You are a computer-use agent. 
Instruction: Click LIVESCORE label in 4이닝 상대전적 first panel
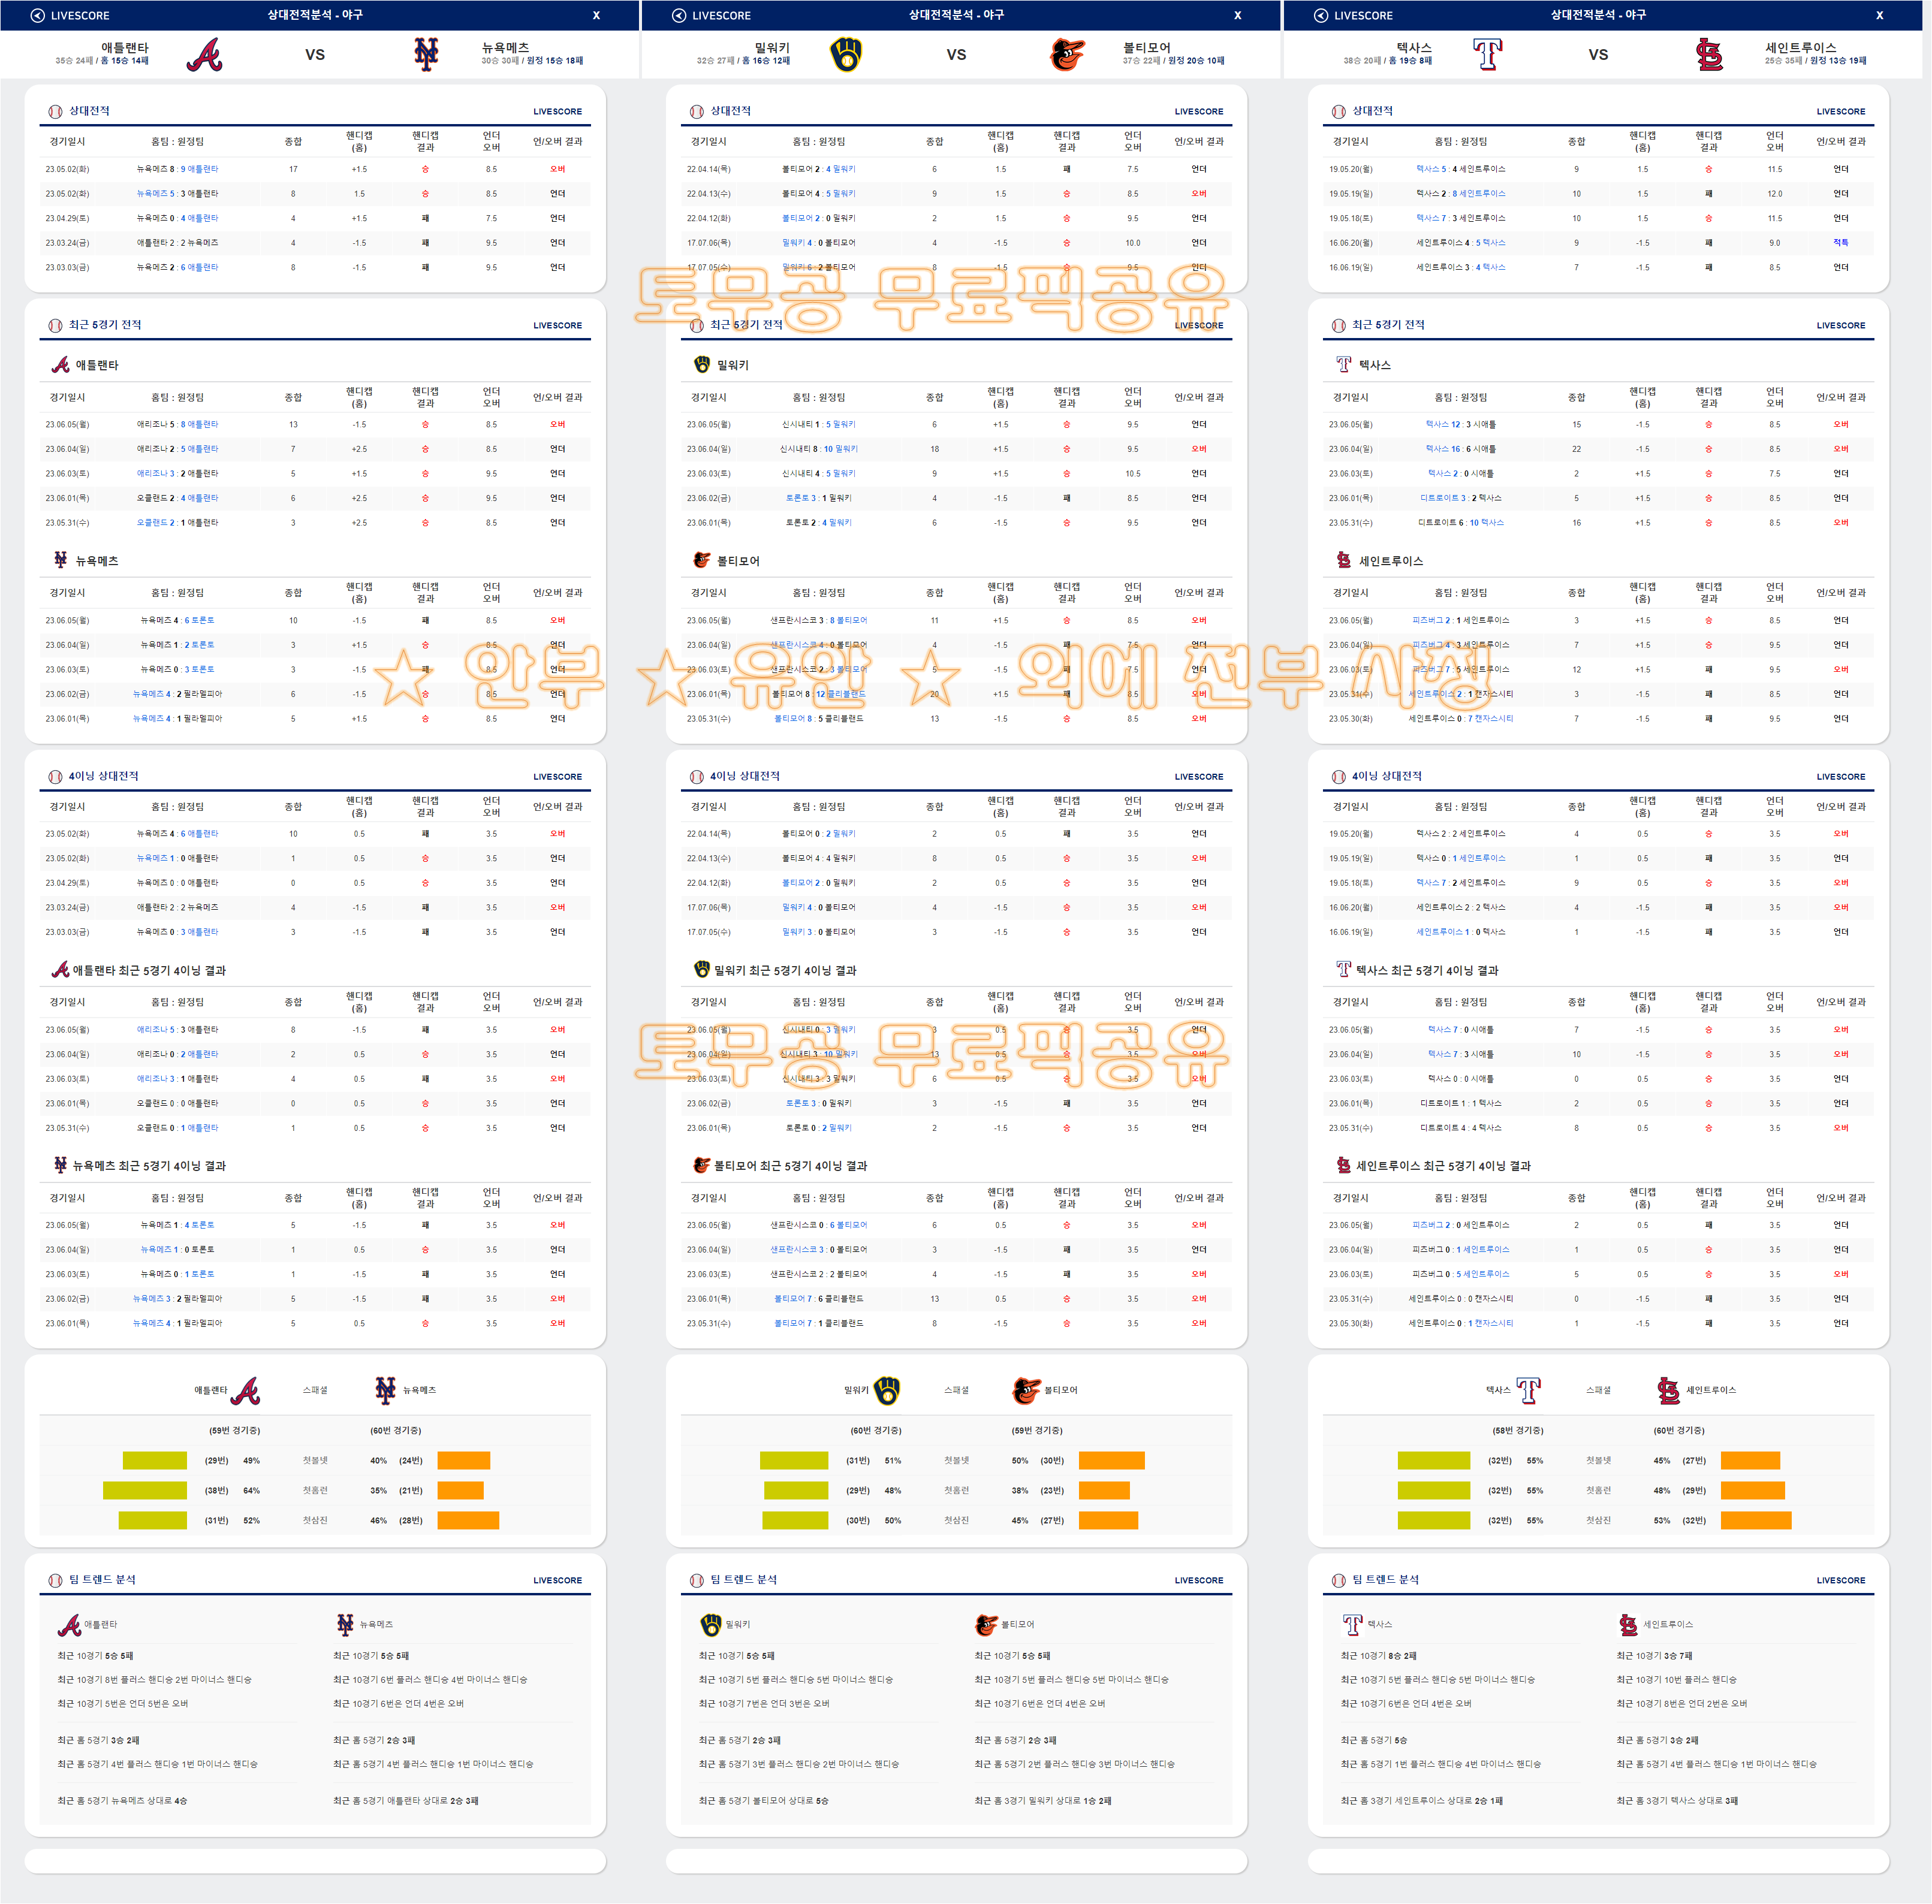coord(557,777)
